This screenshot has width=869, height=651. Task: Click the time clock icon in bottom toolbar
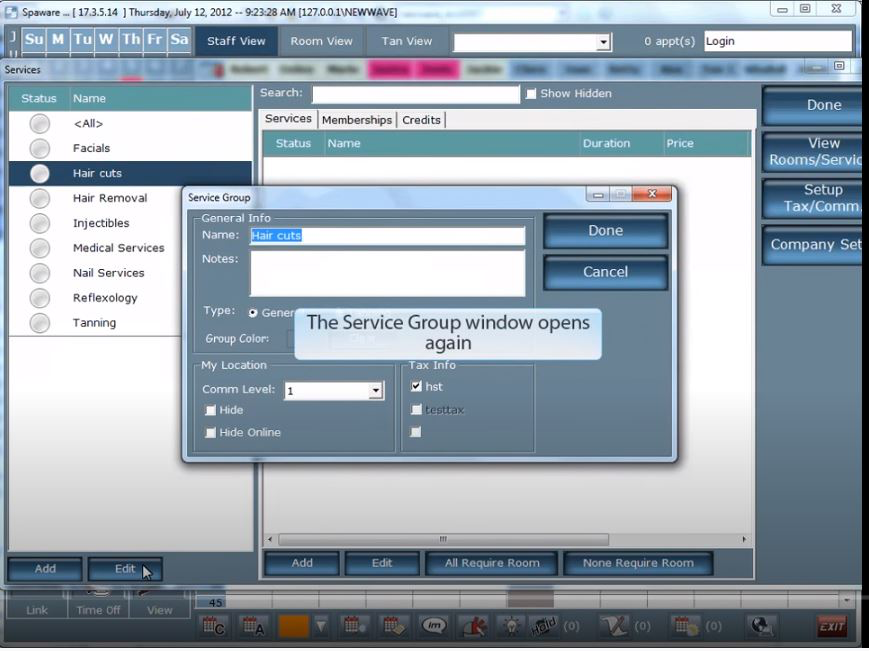point(474,626)
